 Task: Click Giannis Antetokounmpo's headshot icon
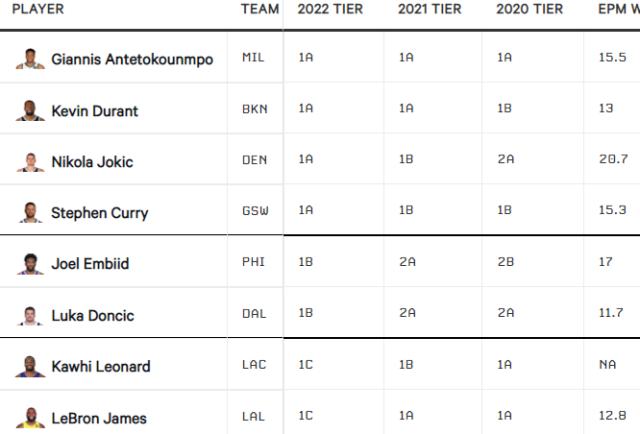[30, 59]
